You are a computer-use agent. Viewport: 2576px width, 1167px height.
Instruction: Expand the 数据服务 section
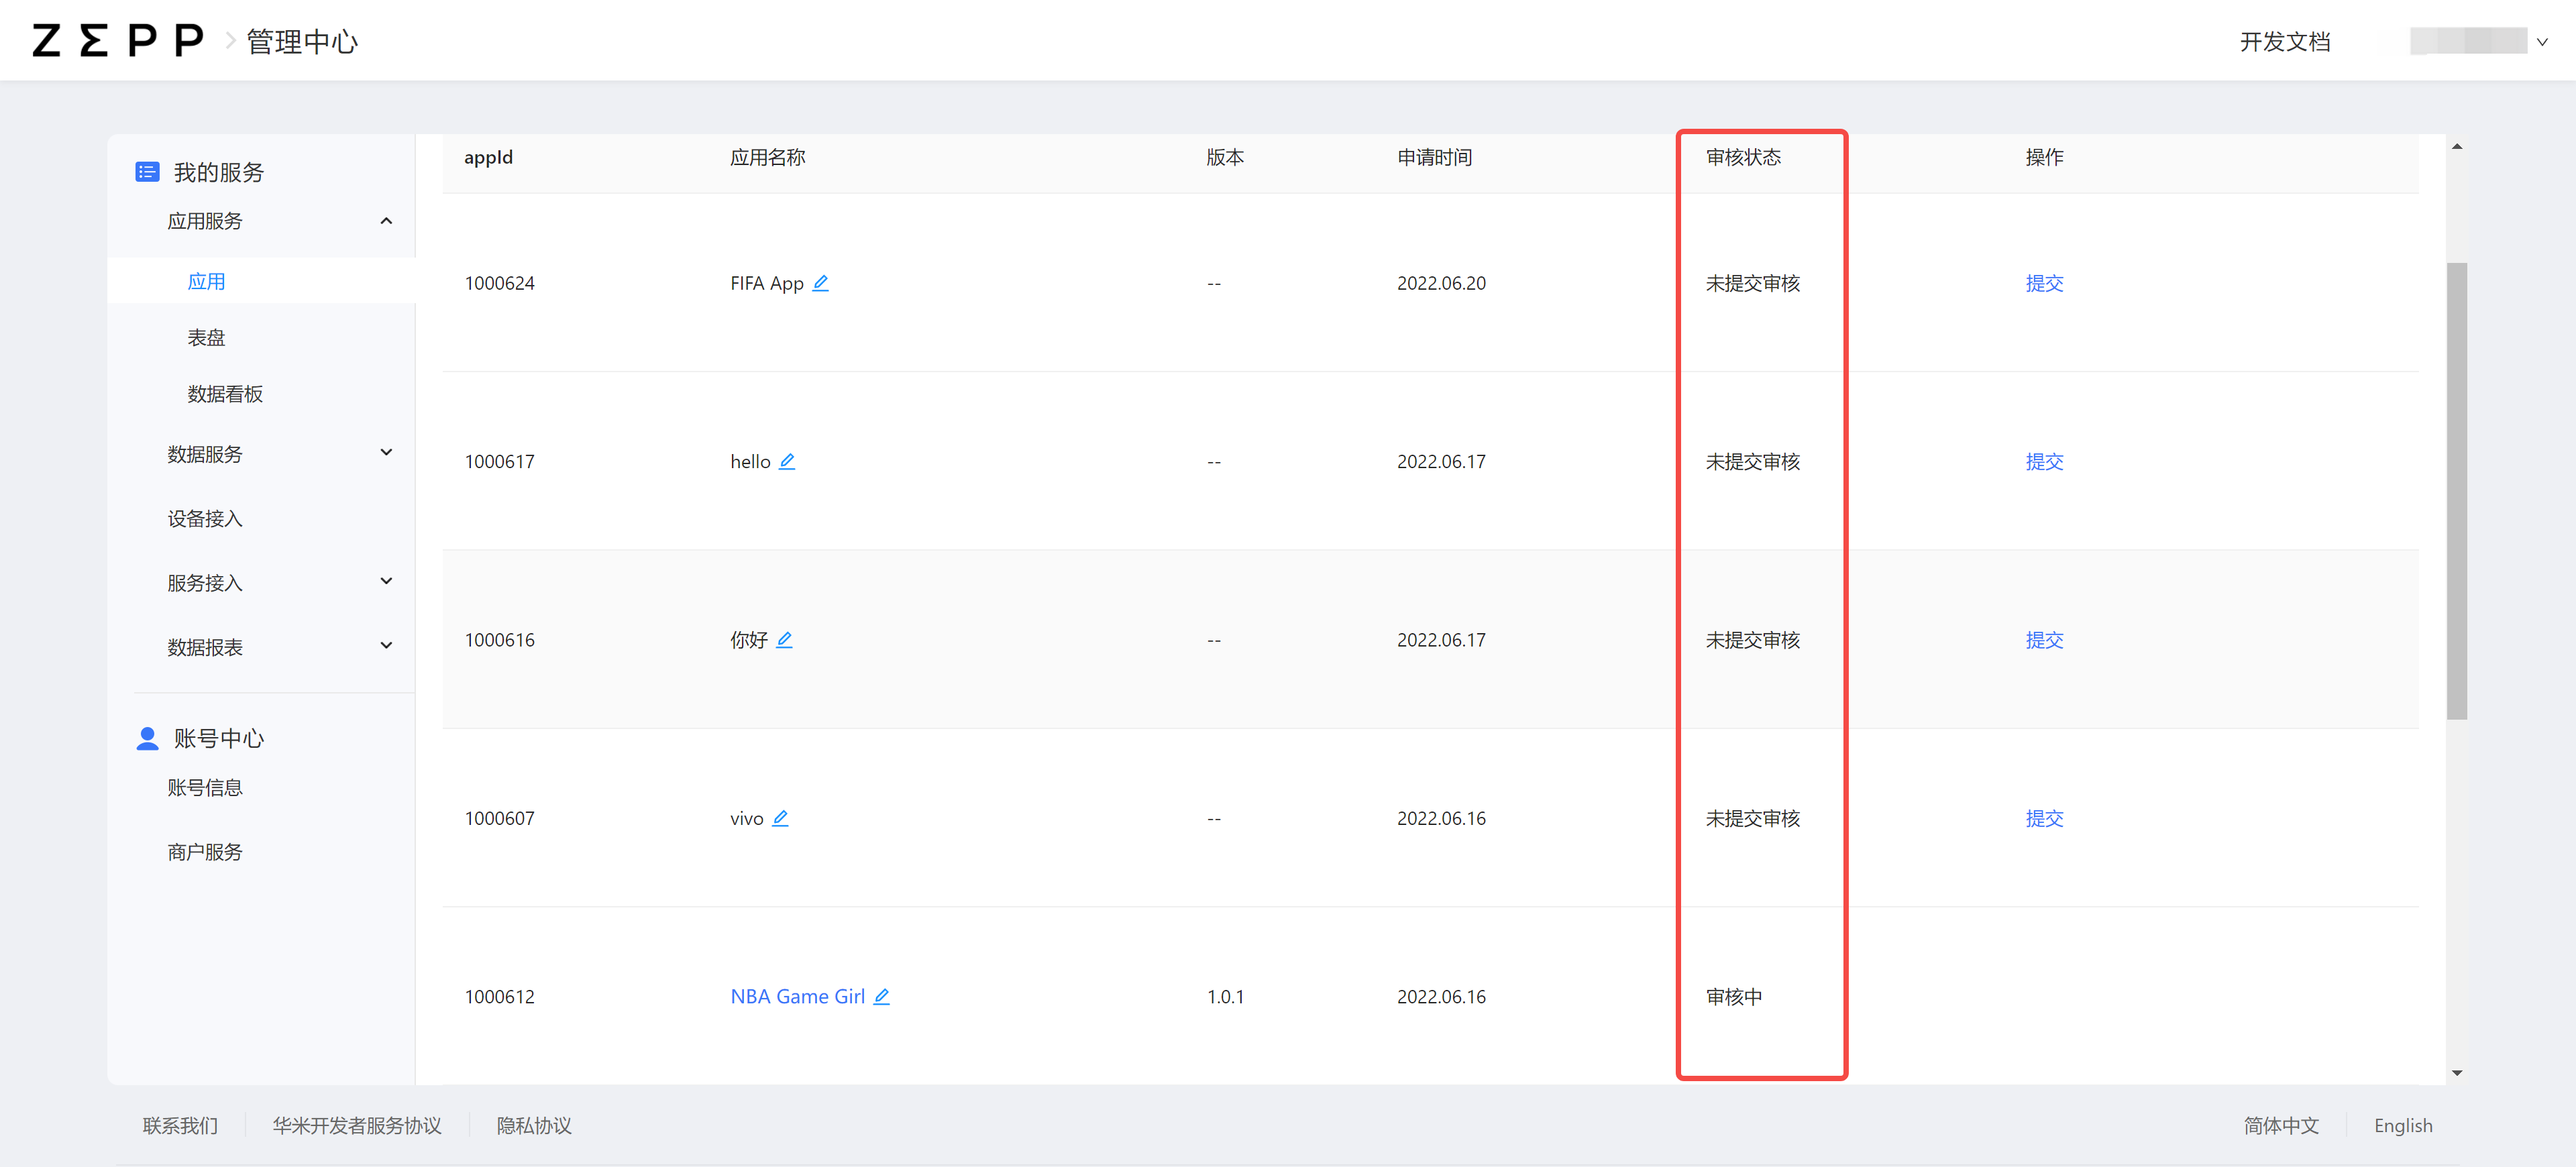[386, 453]
